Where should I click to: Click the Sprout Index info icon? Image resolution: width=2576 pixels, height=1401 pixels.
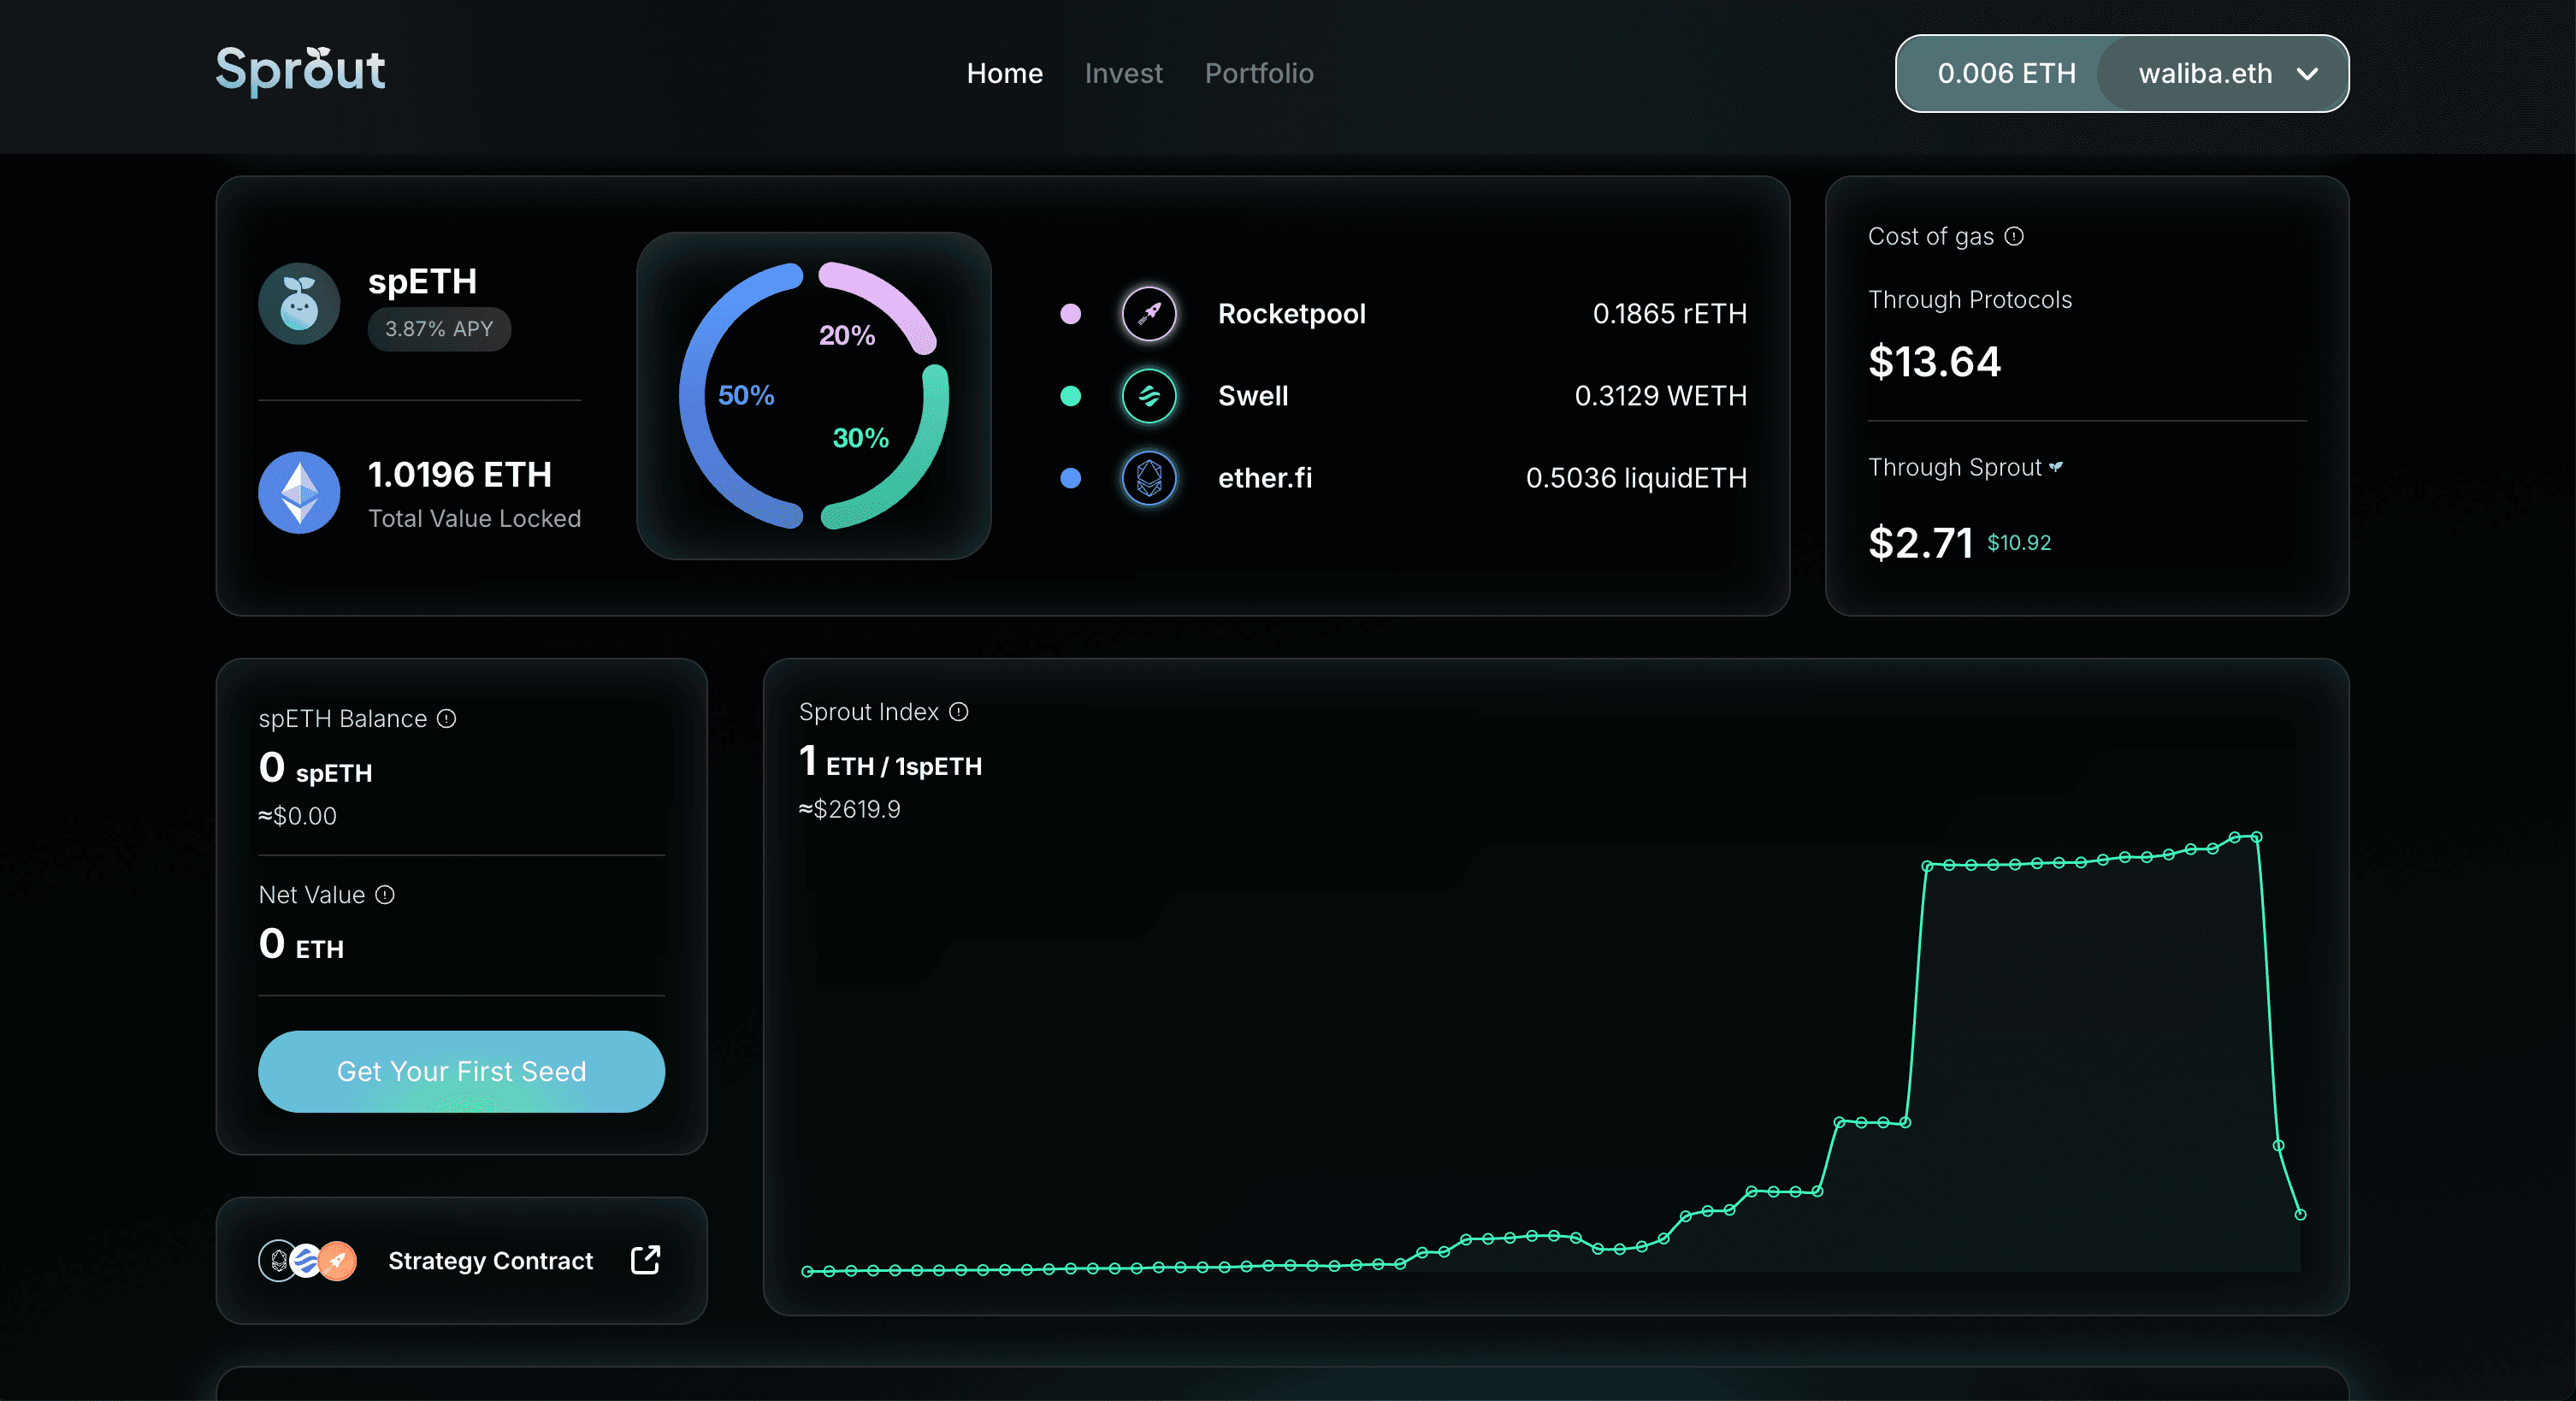click(957, 712)
